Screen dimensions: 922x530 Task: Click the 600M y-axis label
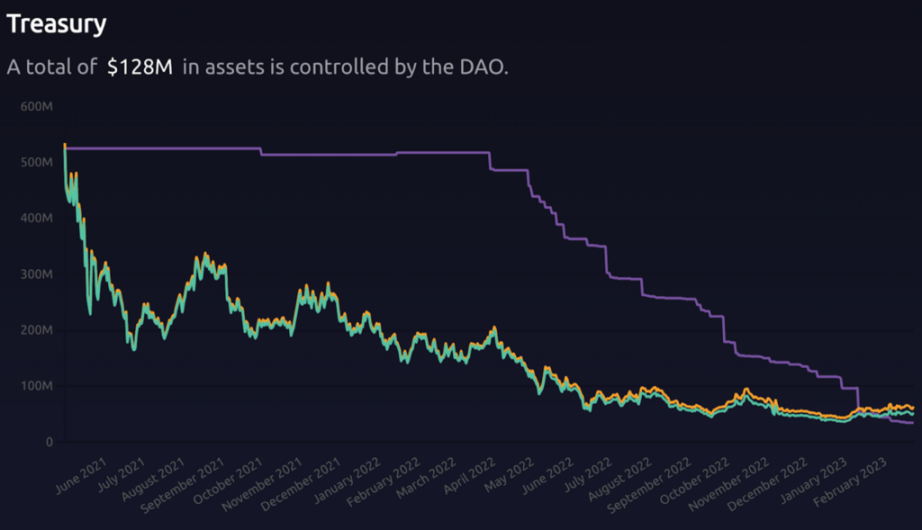pos(36,106)
